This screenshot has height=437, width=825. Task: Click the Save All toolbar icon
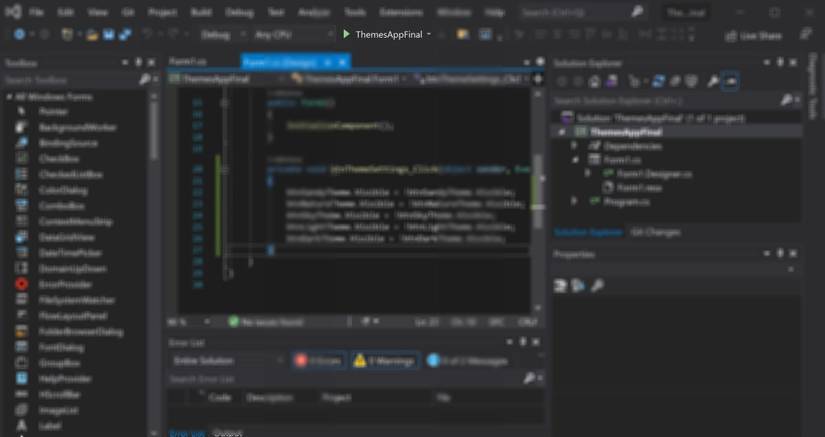point(125,35)
